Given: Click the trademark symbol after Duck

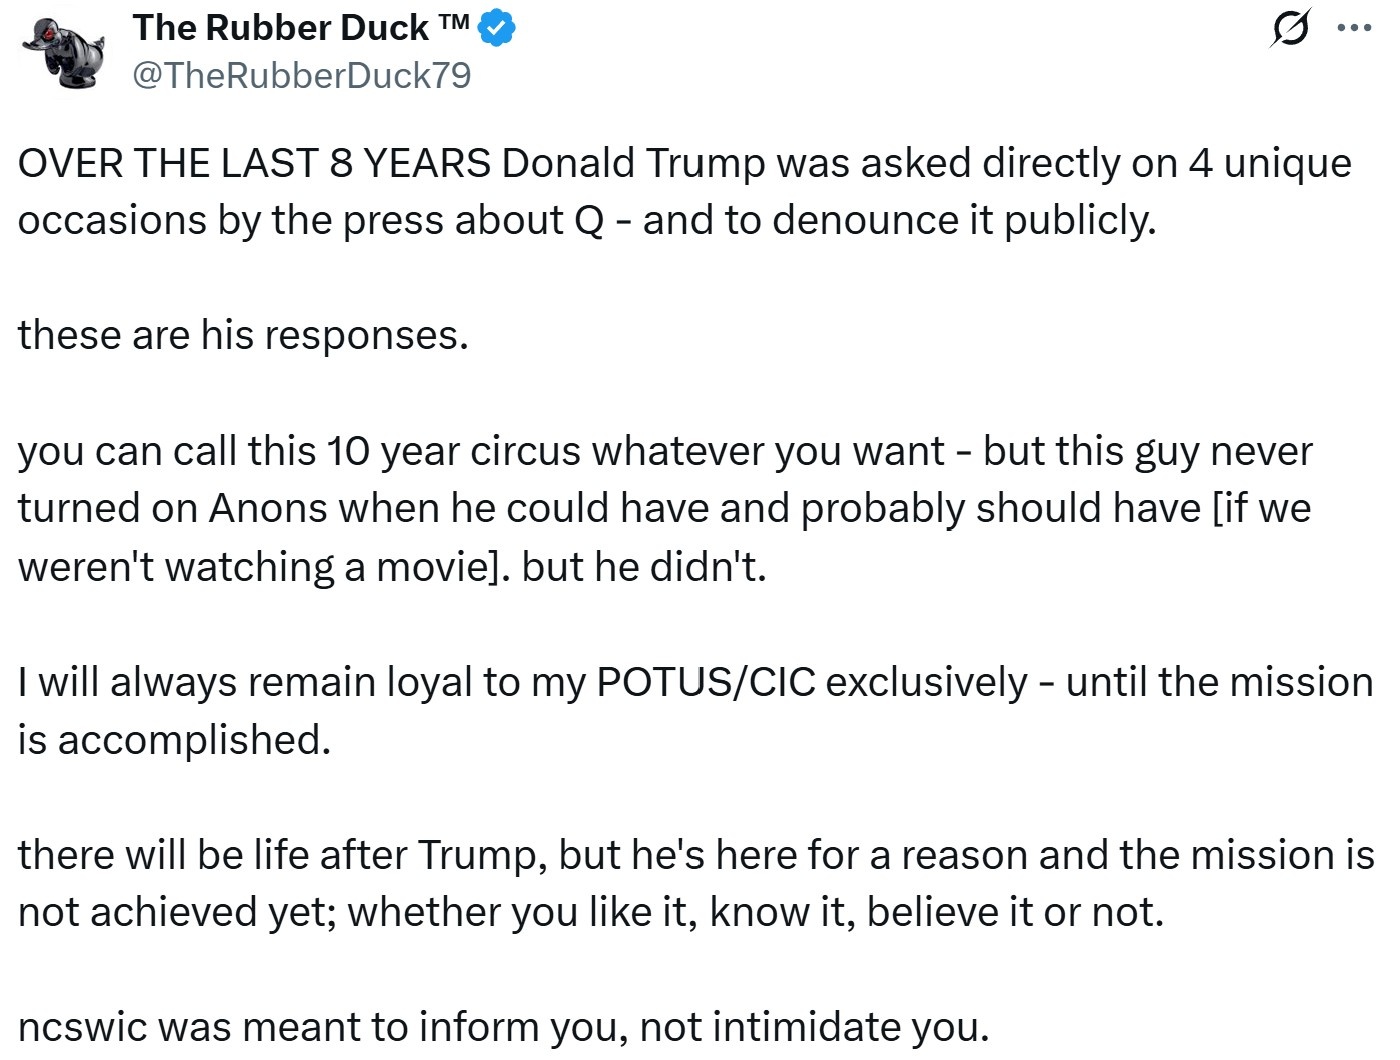Looking at the screenshot, I should click(453, 24).
